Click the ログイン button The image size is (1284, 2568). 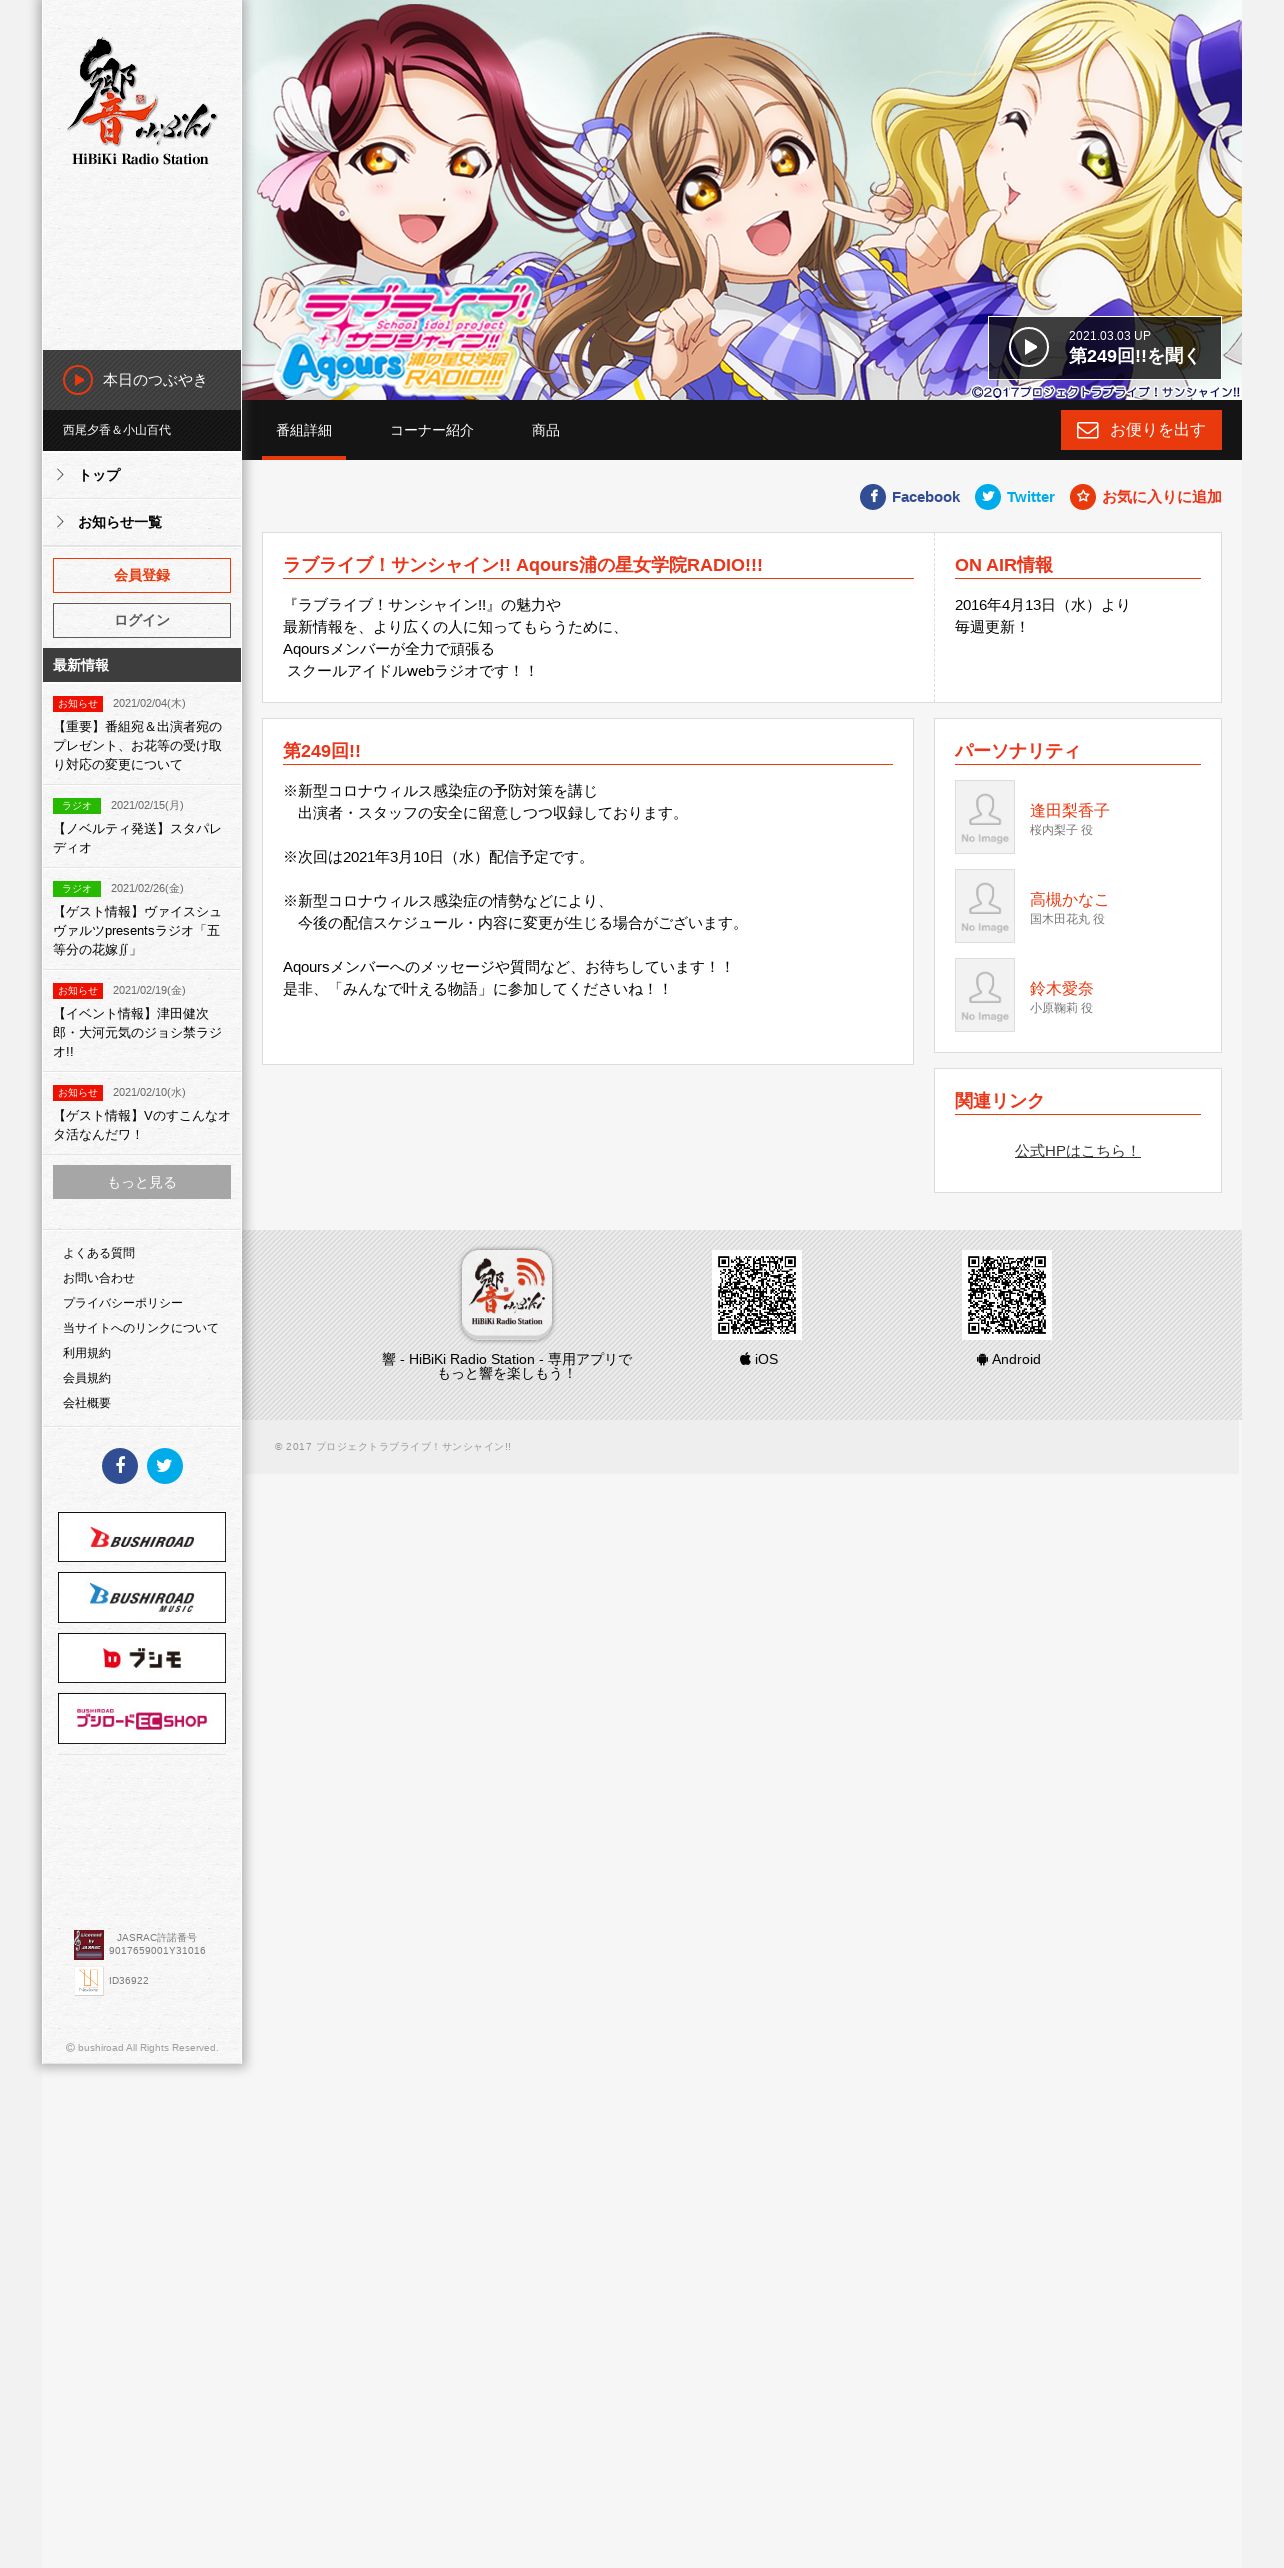point(142,620)
